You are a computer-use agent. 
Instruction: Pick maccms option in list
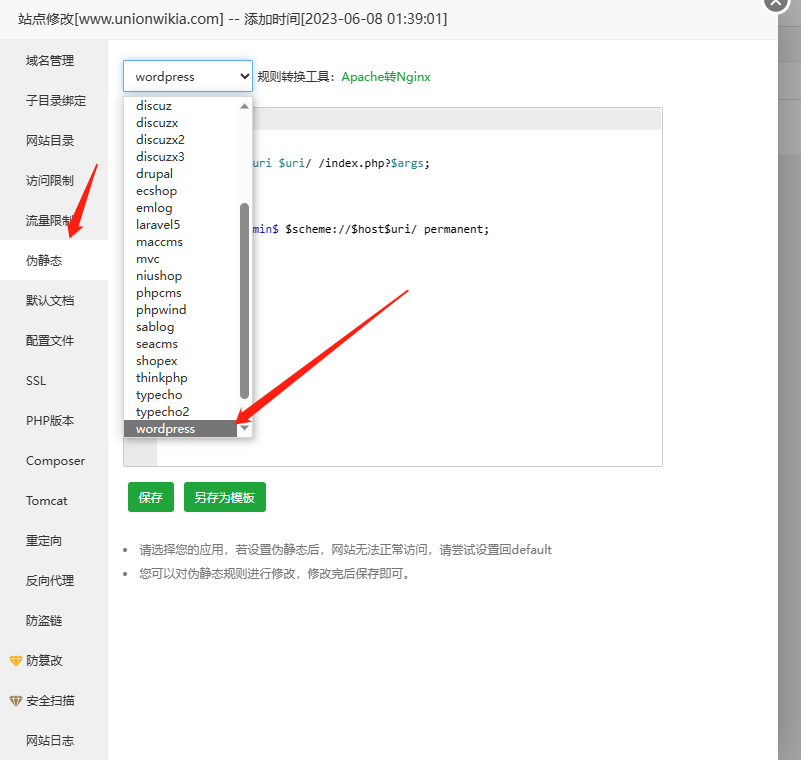click(181, 242)
